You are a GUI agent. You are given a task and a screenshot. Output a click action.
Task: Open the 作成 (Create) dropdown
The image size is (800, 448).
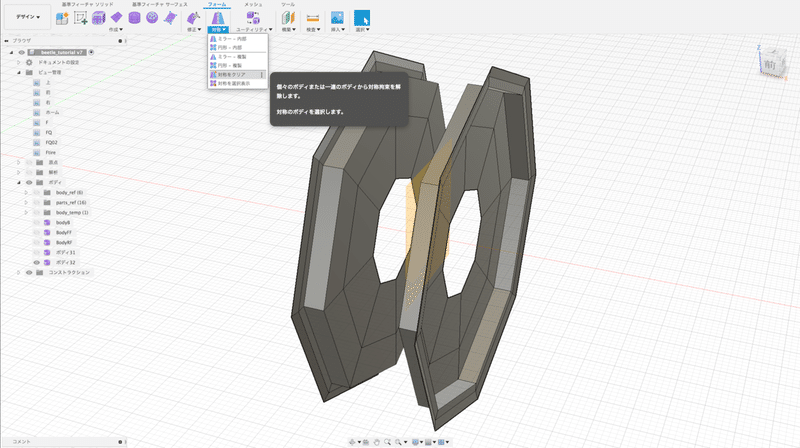click(x=116, y=30)
